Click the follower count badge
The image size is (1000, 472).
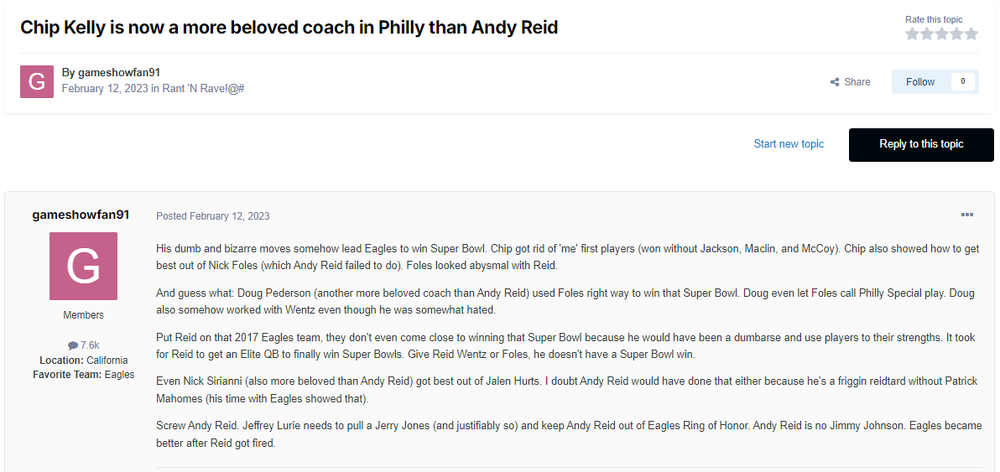click(963, 82)
